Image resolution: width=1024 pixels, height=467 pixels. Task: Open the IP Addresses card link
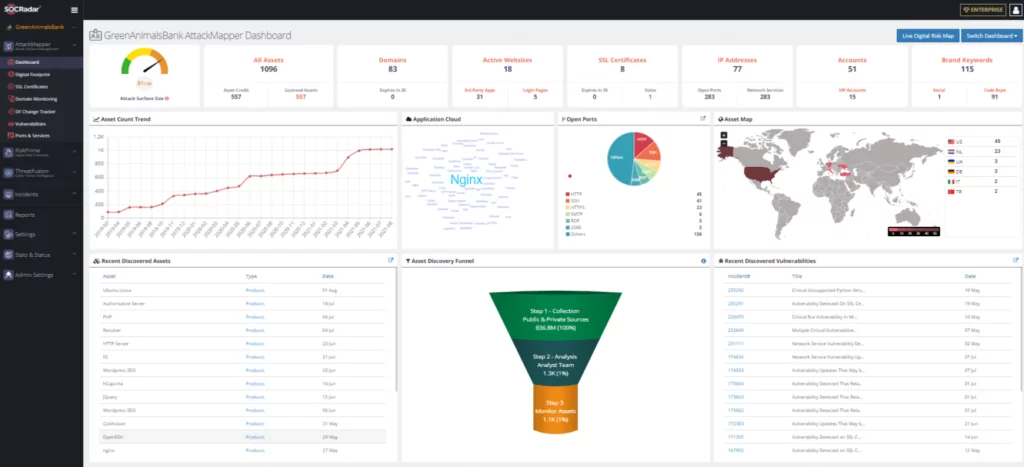[737, 60]
